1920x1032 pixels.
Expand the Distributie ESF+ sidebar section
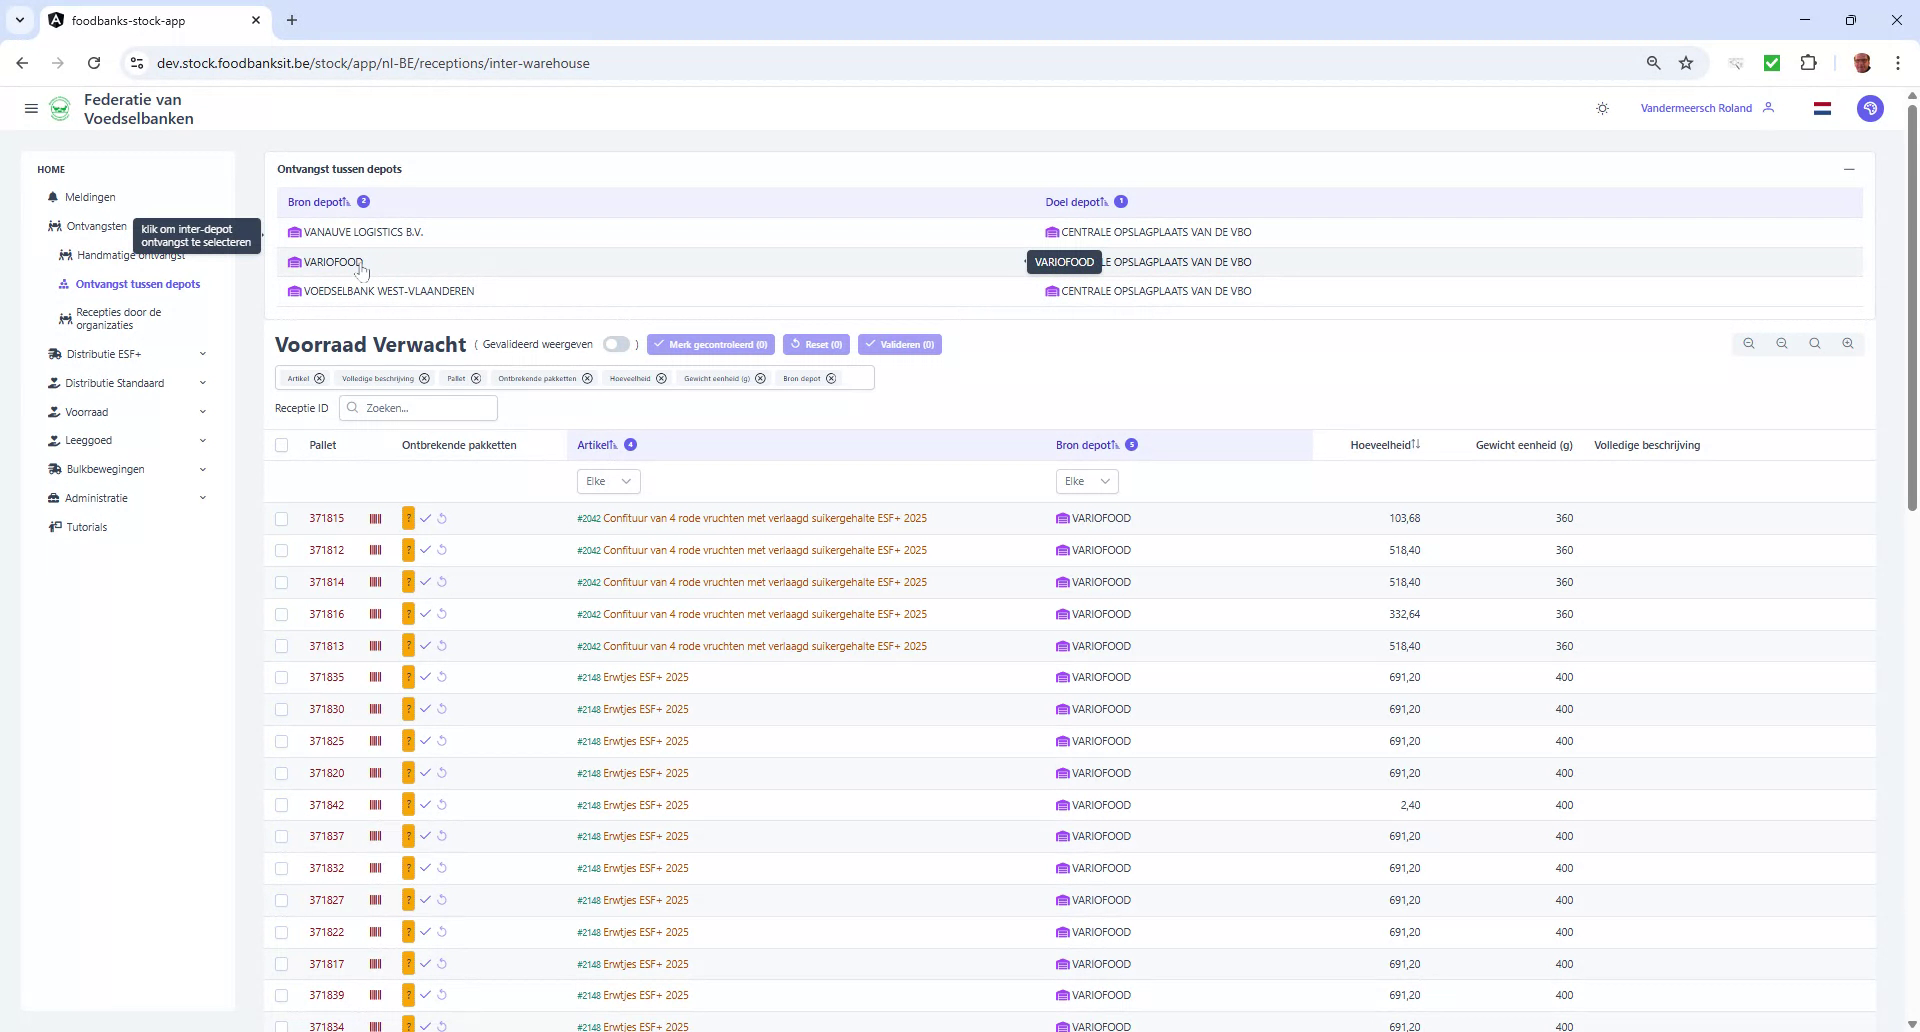[x=104, y=353]
